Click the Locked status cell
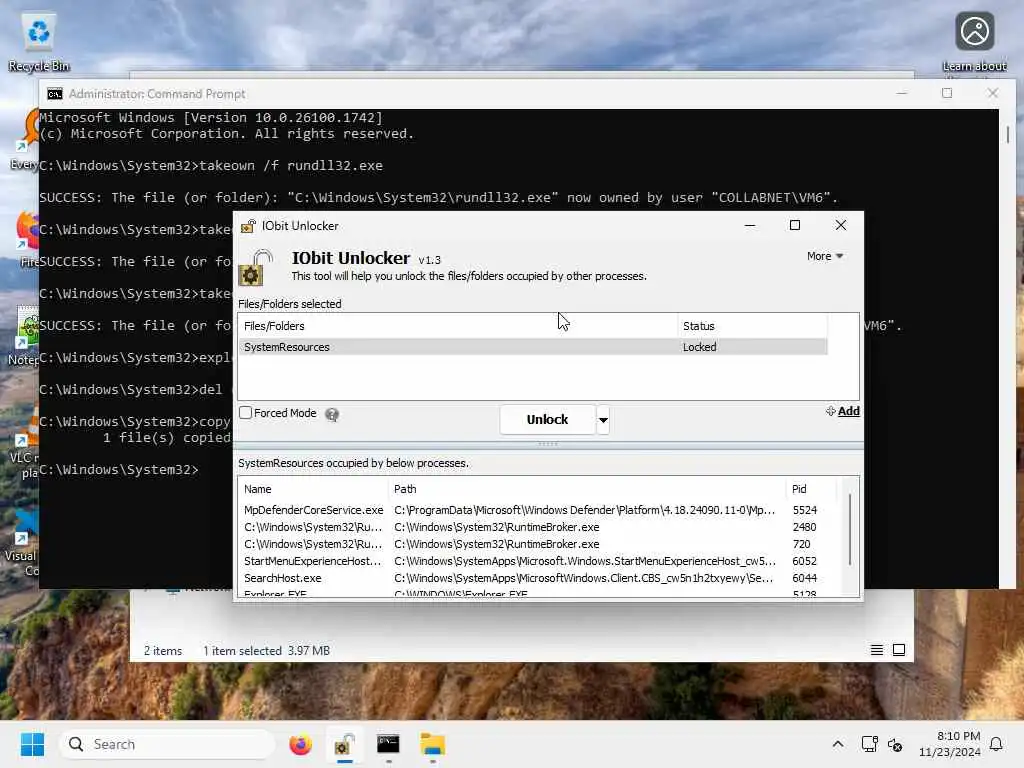Image resolution: width=1024 pixels, height=768 pixels. click(x=699, y=347)
